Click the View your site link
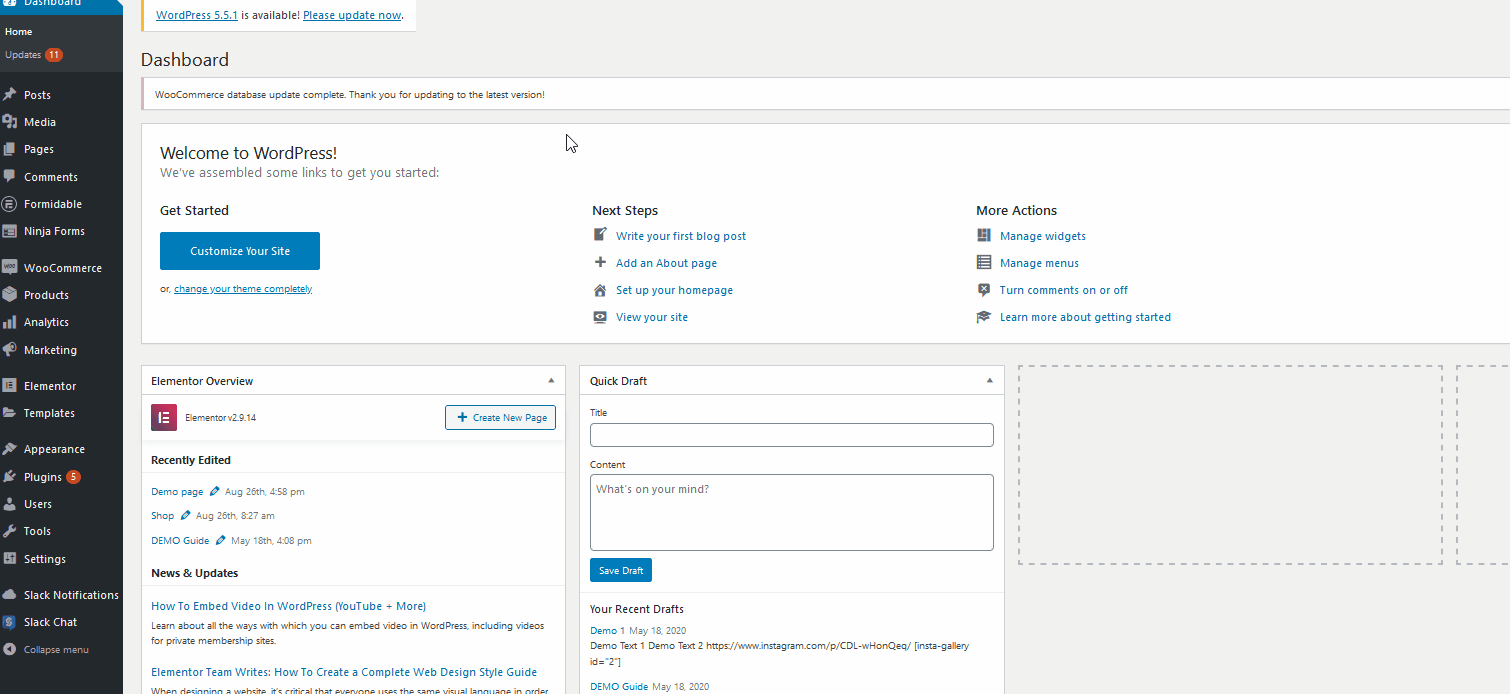The height and width of the screenshot is (694, 1510). [x=652, y=317]
